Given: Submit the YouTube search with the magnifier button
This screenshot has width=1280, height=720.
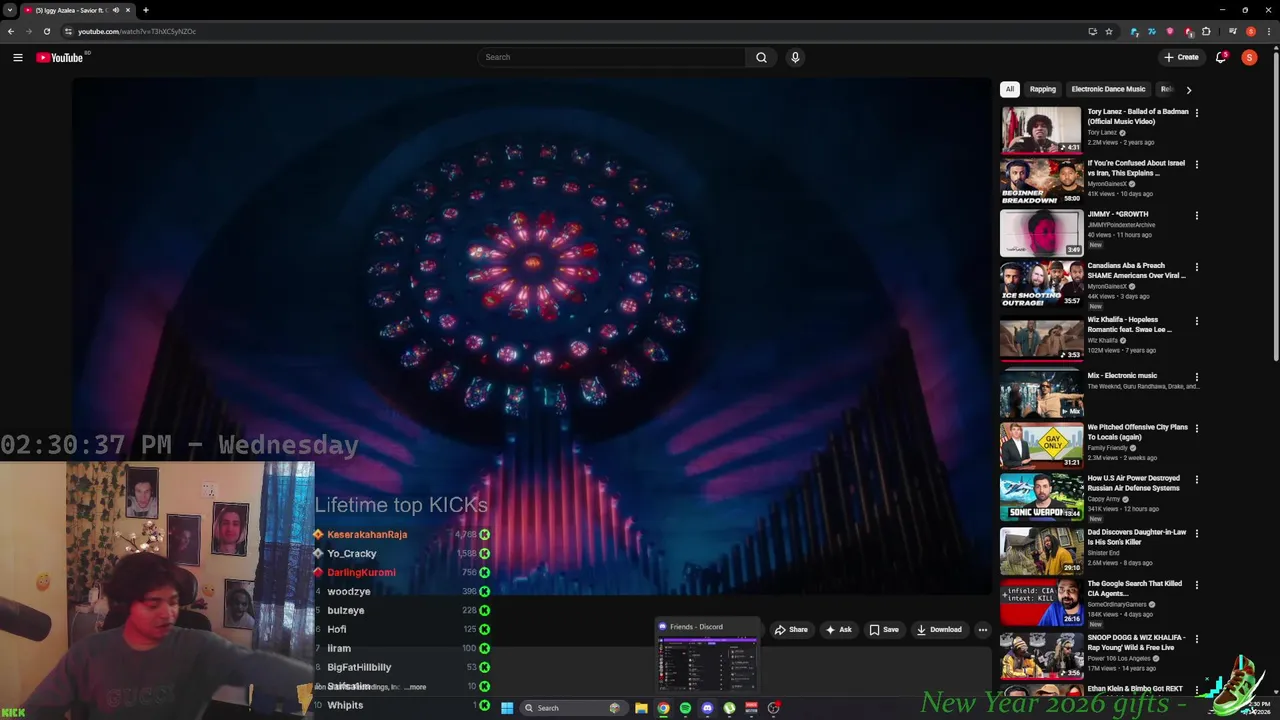Looking at the screenshot, I should pyautogui.click(x=761, y=57).
